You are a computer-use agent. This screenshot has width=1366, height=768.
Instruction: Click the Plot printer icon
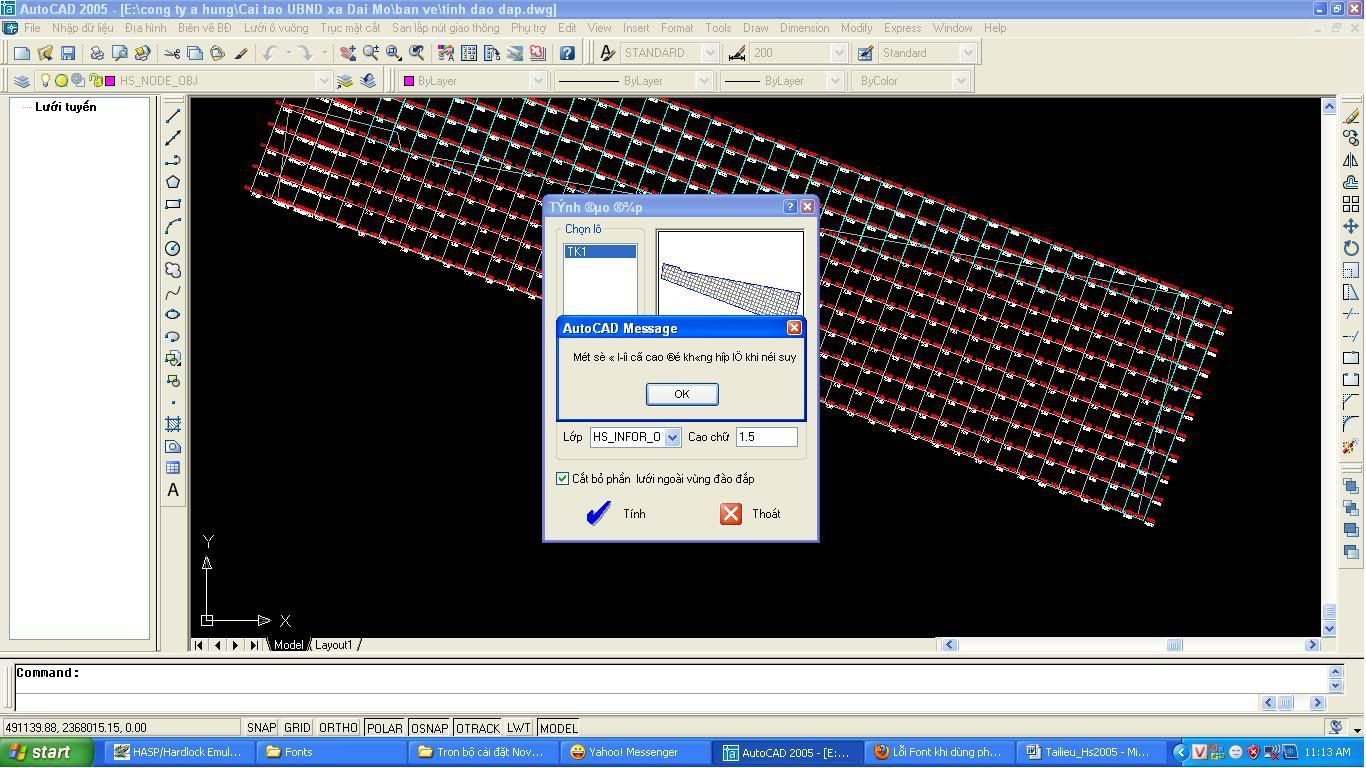coord(97,53)
